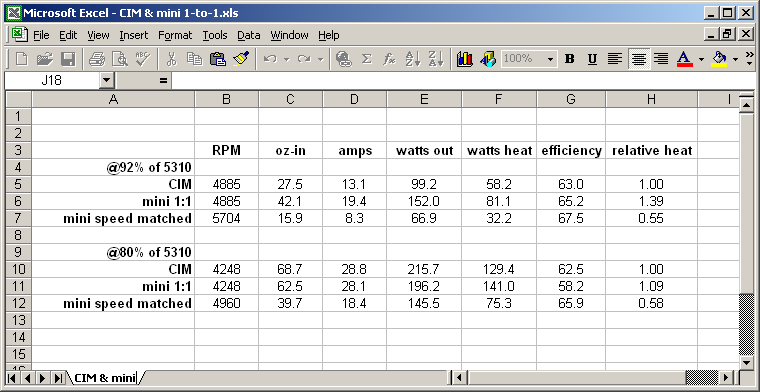Open the Edit menu

pos(68,35)
